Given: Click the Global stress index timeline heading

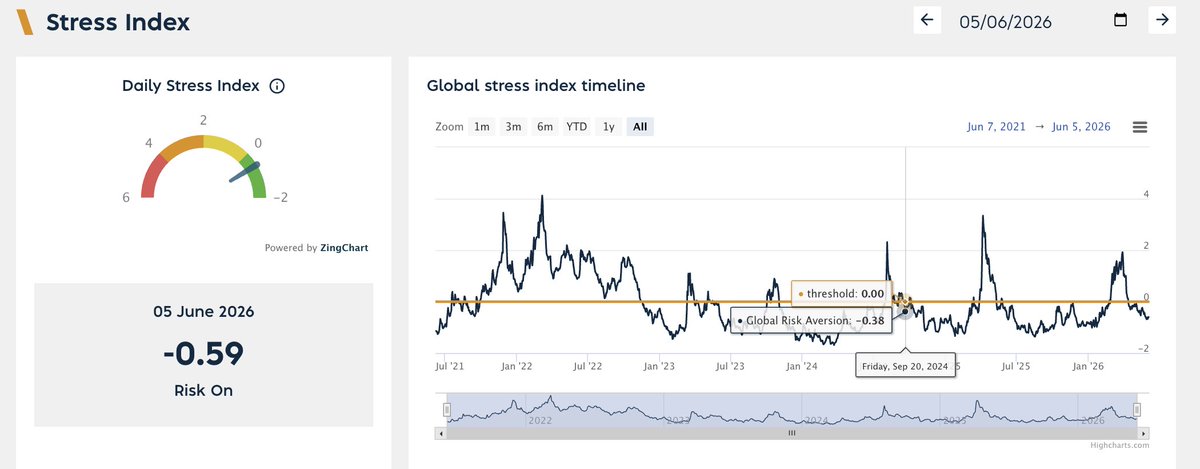Looking at the screenshot, I should [x=536, y=85].
